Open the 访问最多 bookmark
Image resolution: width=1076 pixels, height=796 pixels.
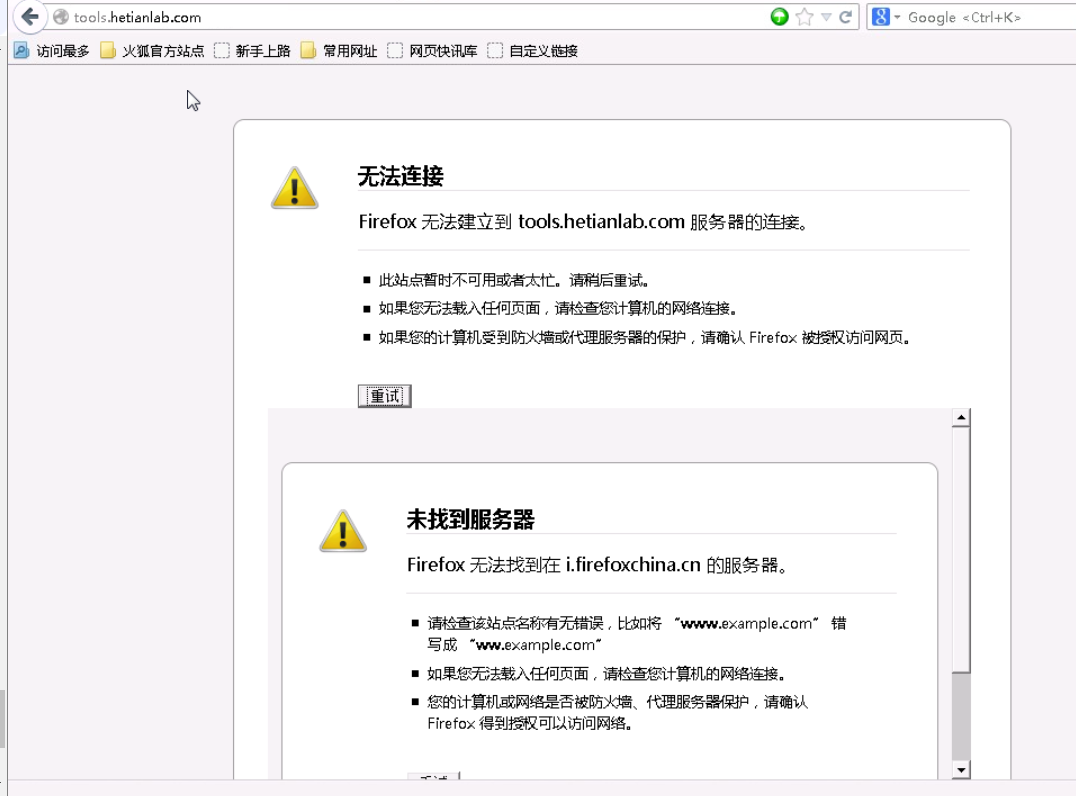pos(52,51)
